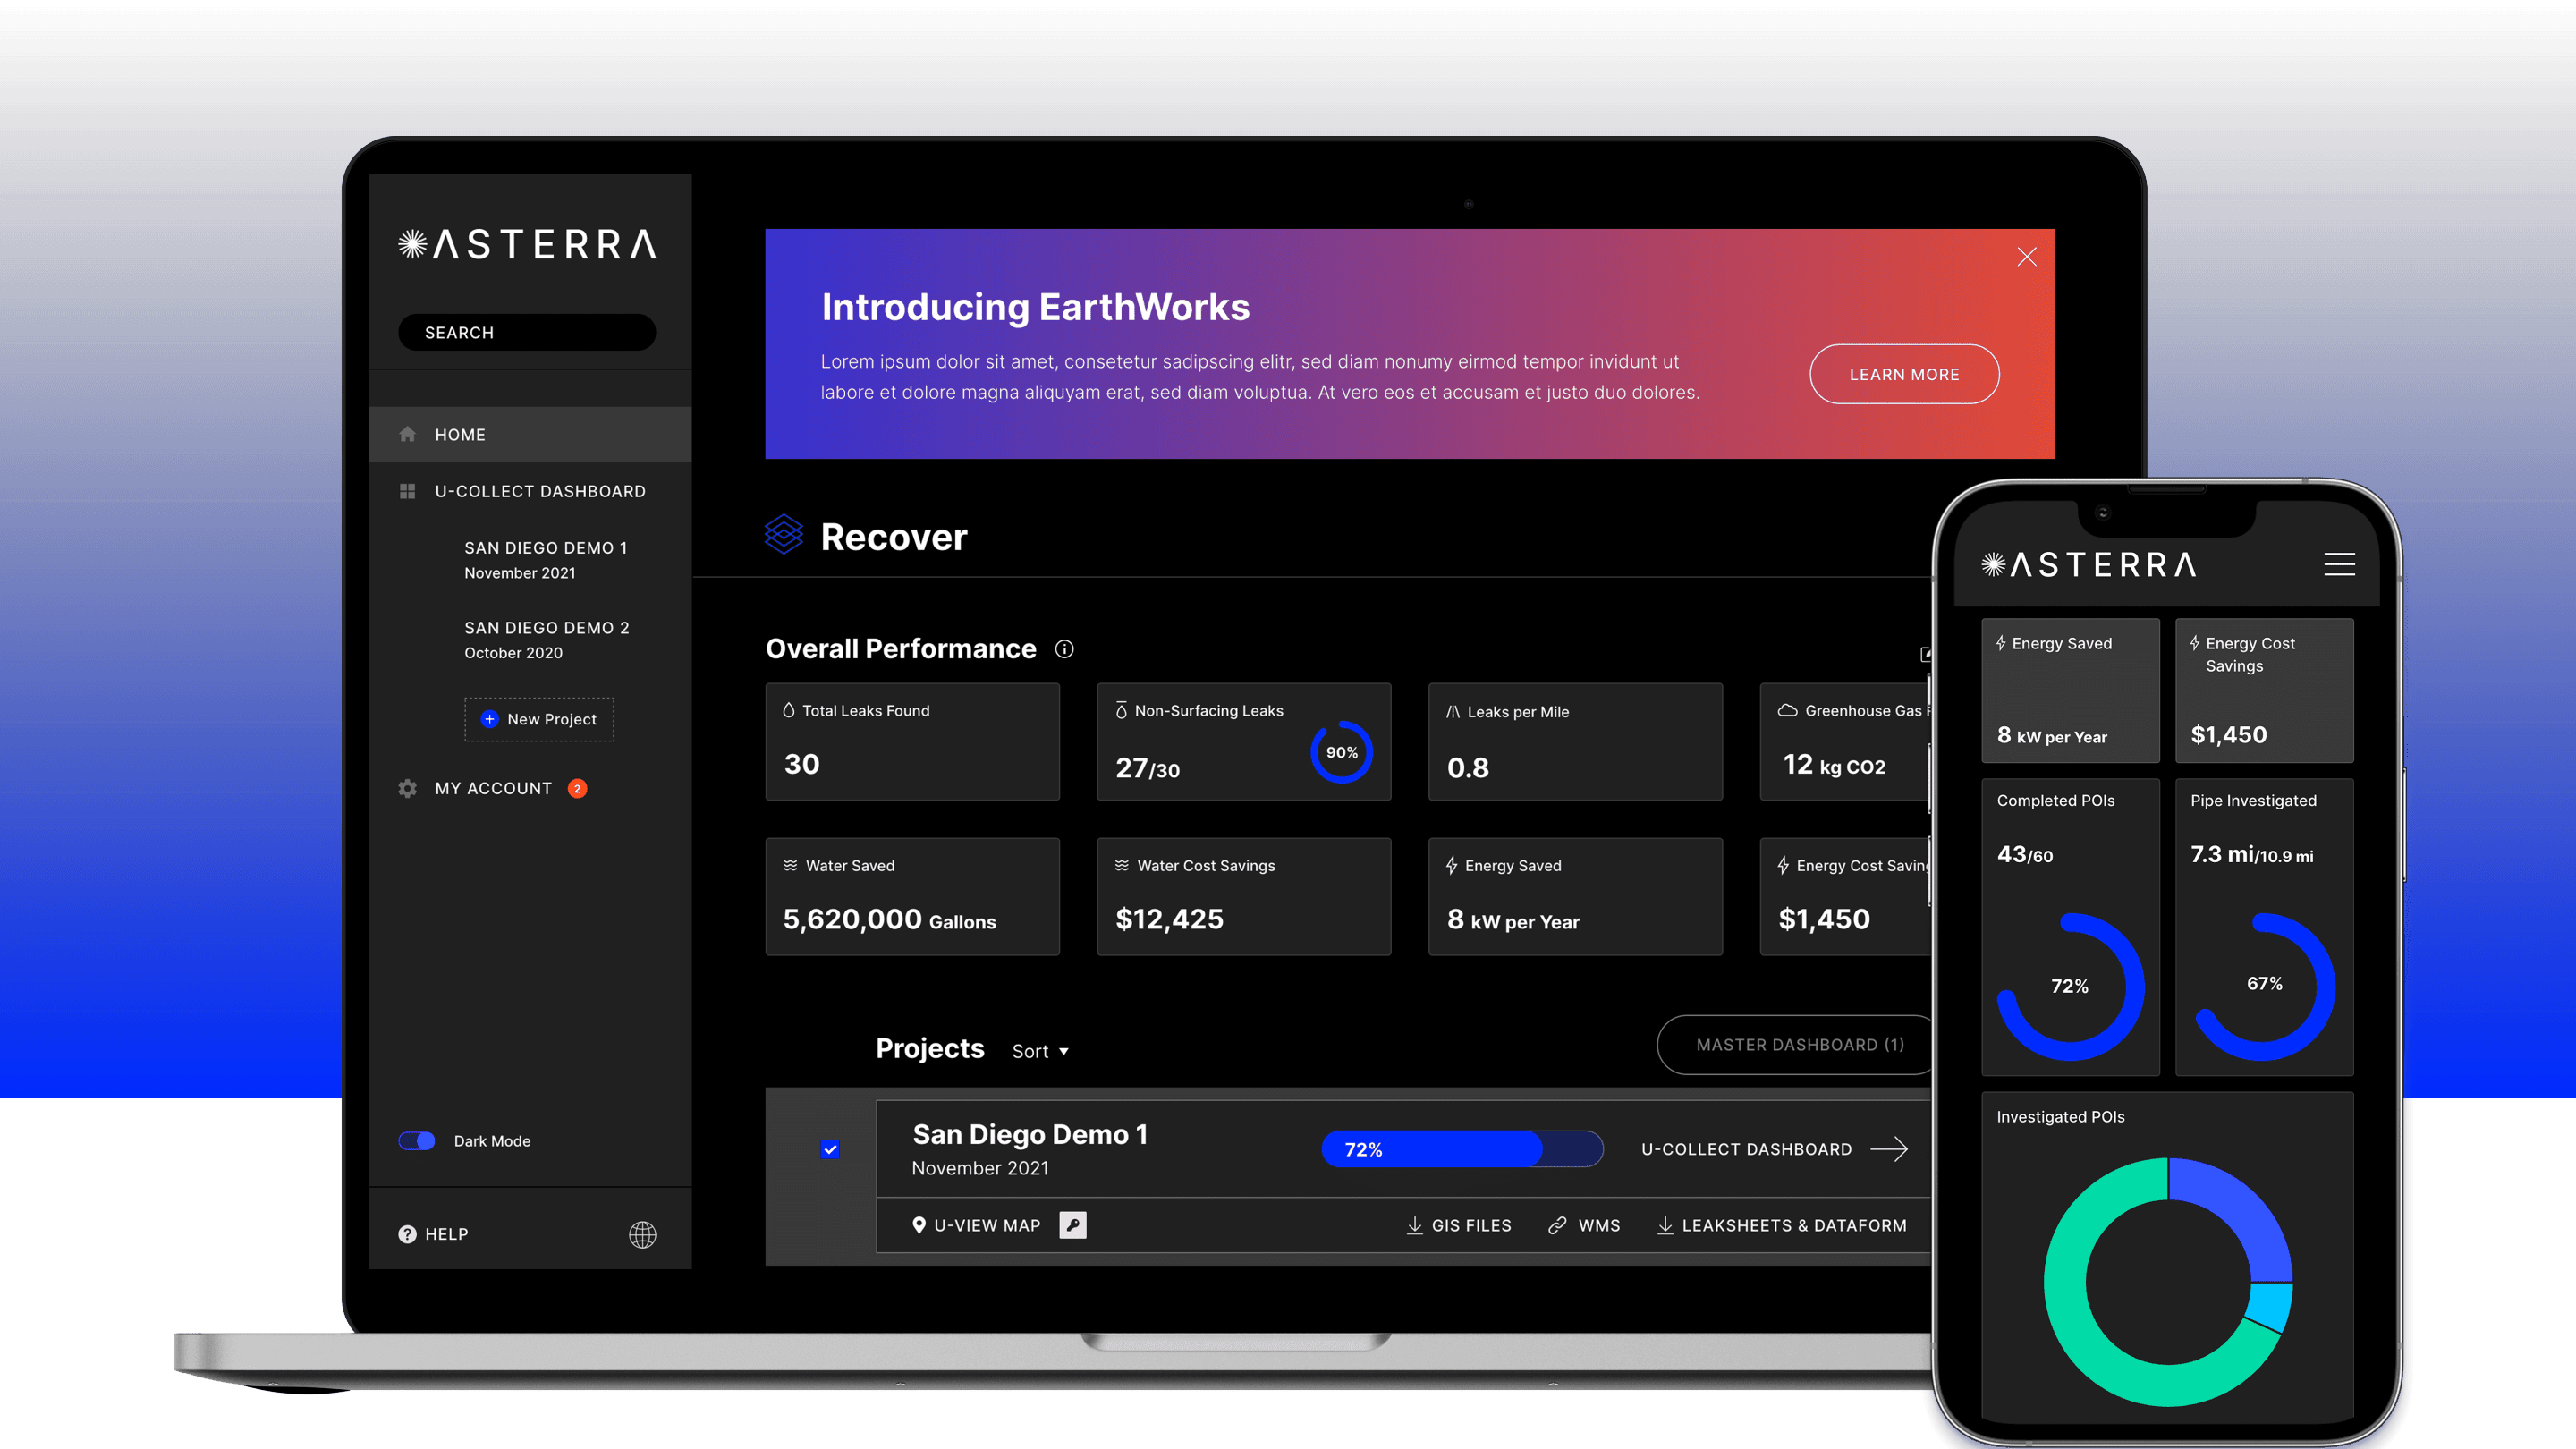Click Learn More button on EarthWorks banner
Screen dimensions: 2576x1449
[1903, 373]
